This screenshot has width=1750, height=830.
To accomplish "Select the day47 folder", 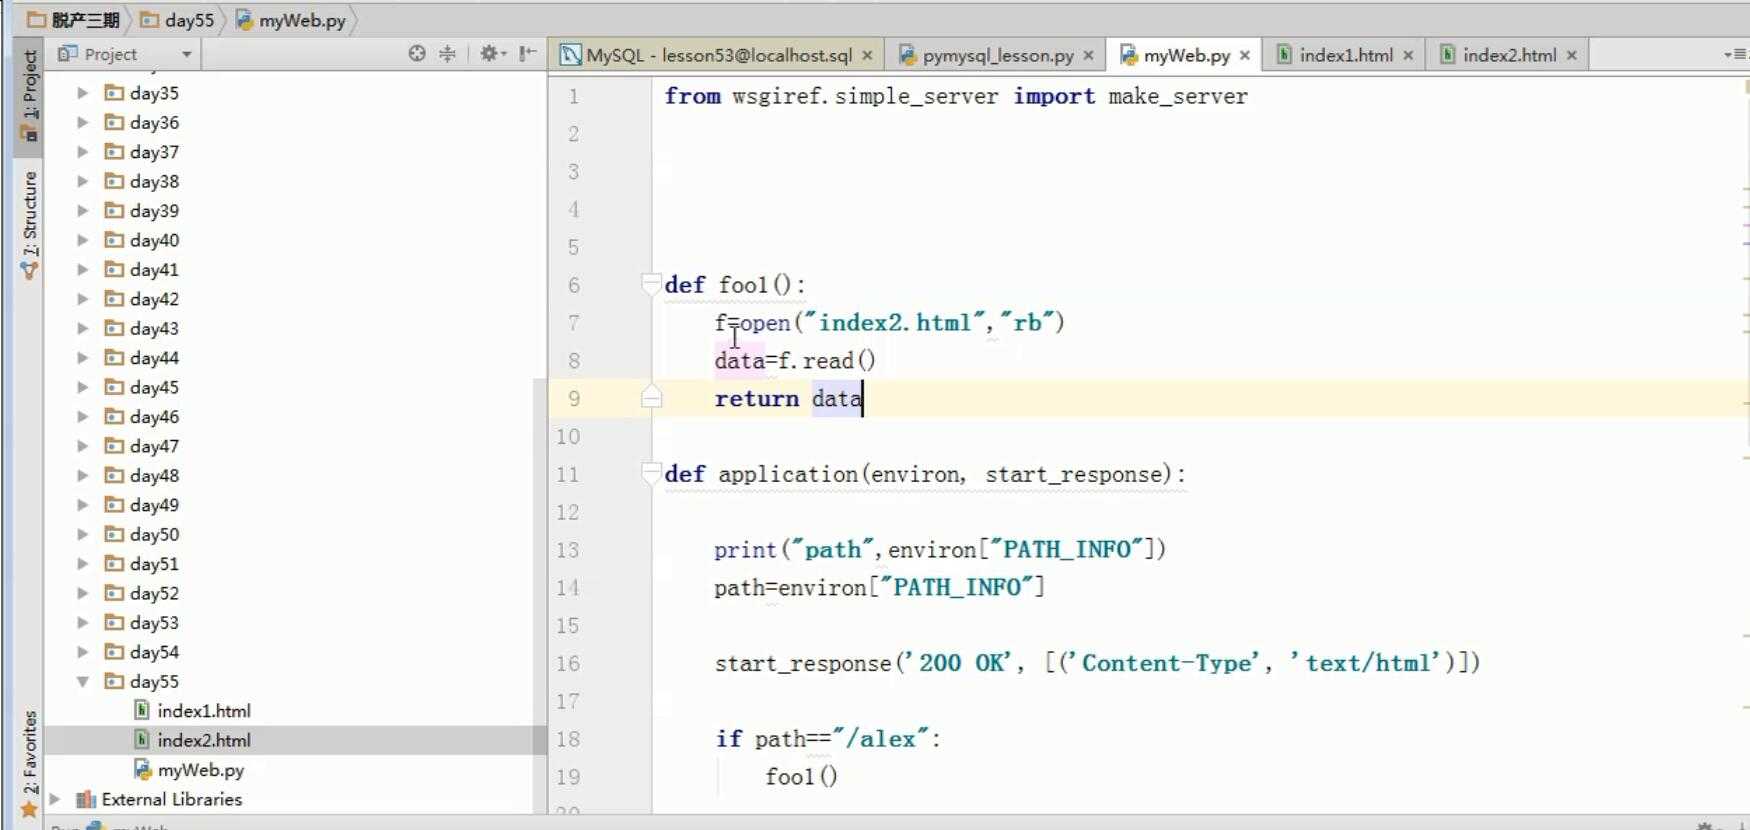I will point(154,446).
